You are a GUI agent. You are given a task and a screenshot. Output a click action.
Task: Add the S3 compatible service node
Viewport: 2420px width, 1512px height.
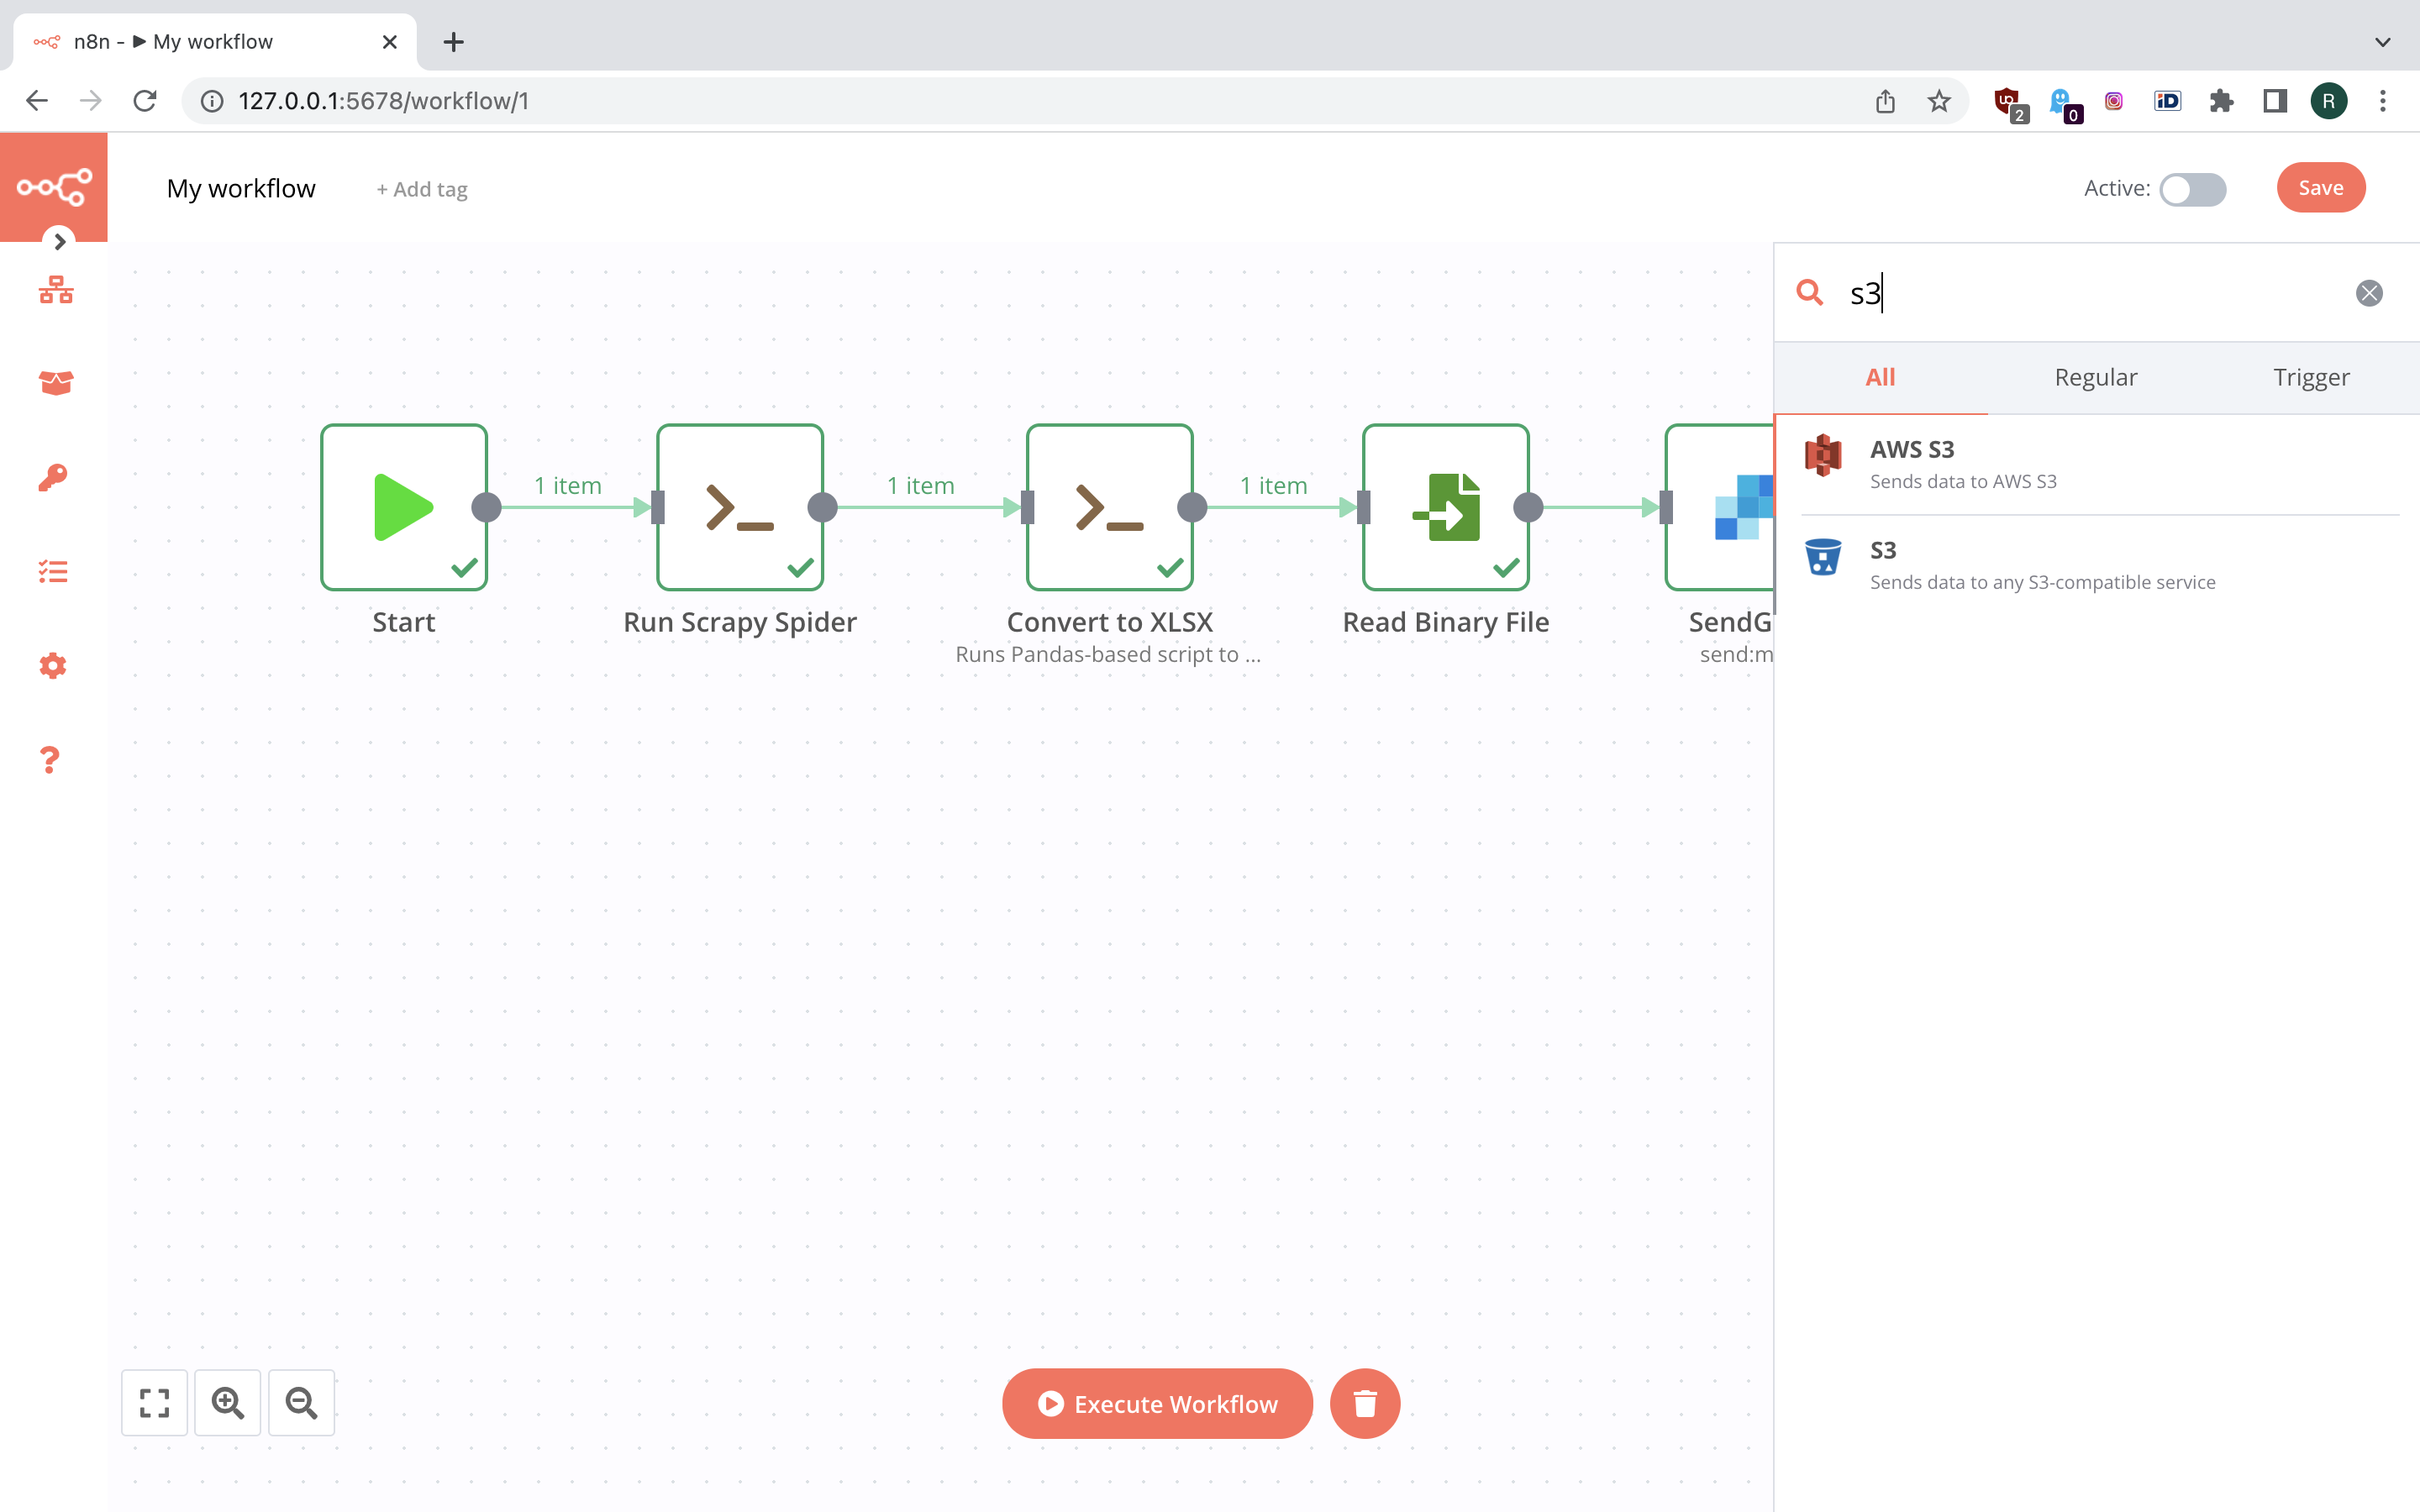[2099, 565]
